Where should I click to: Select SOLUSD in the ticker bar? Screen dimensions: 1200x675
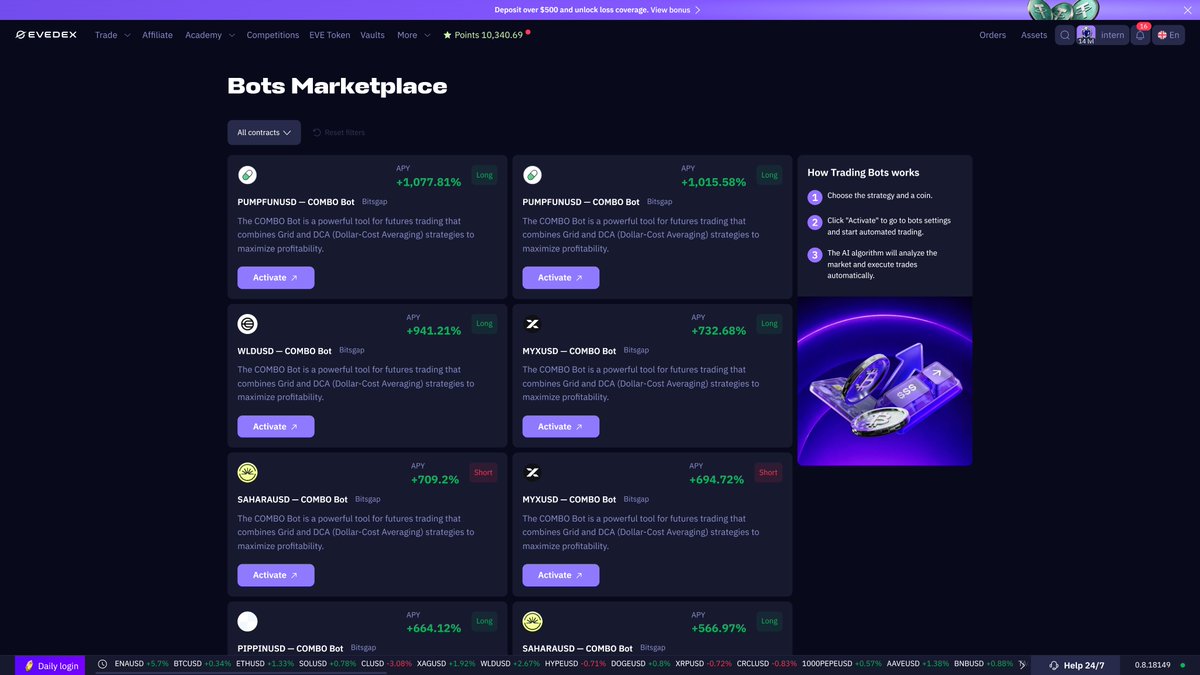(x=327, y=665)
